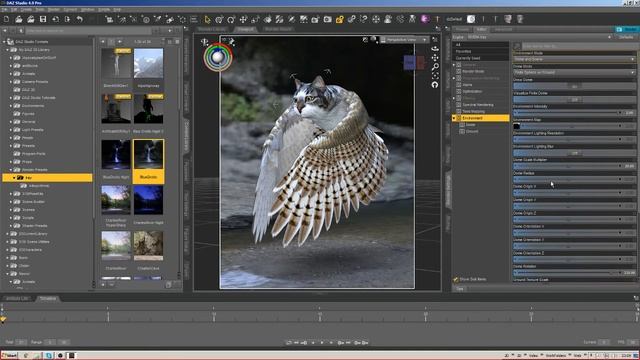Viewport: 640px width, 360px height.
Task: Select the yellow Node Selection arrow tool
Action: tap(207, 19)
